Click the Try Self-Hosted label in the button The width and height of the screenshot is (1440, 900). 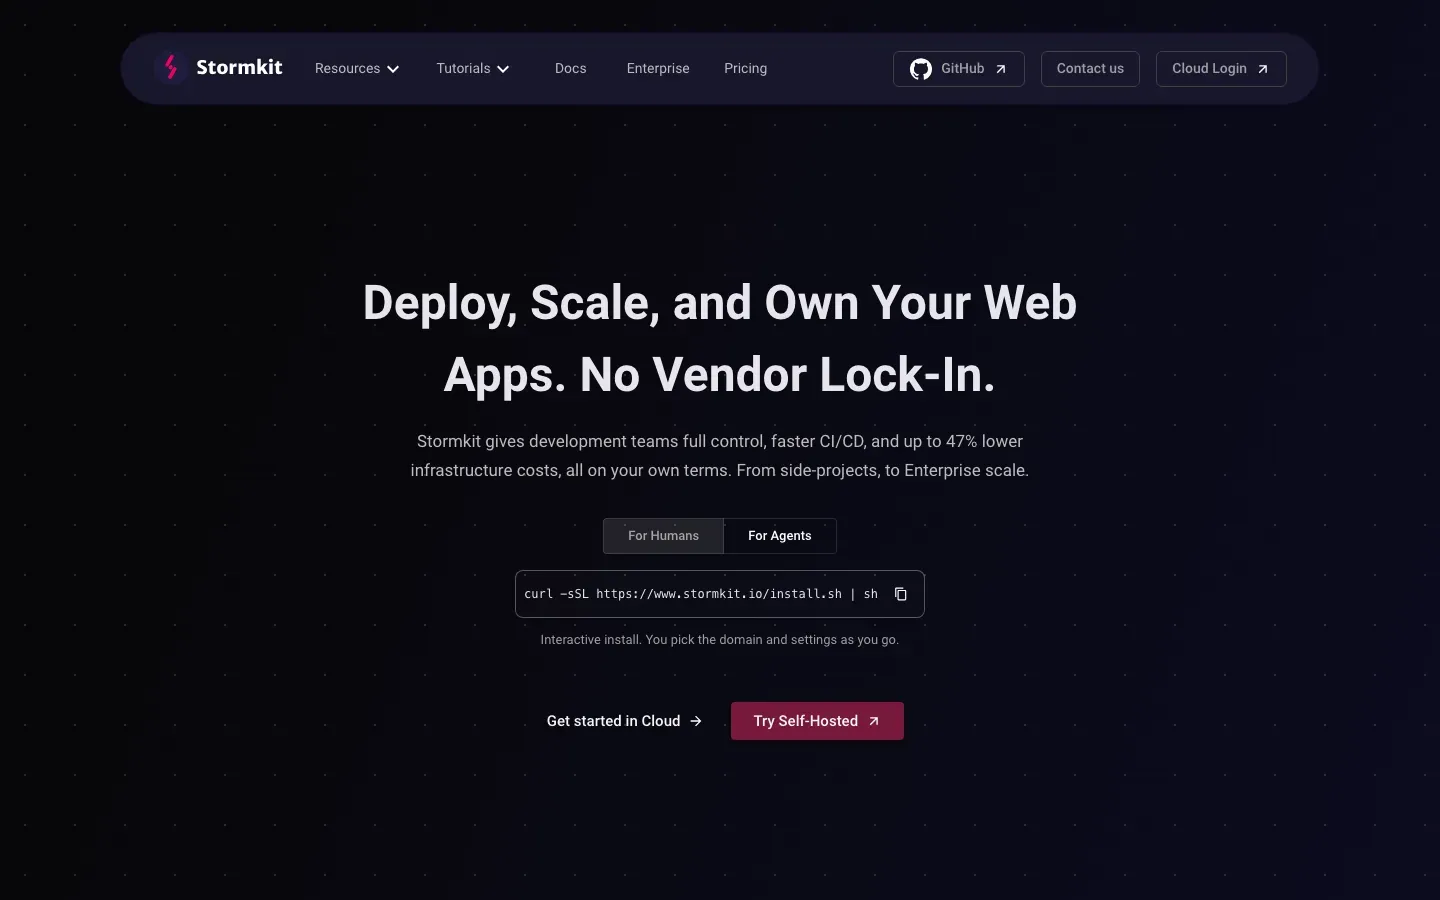[806, 721]
